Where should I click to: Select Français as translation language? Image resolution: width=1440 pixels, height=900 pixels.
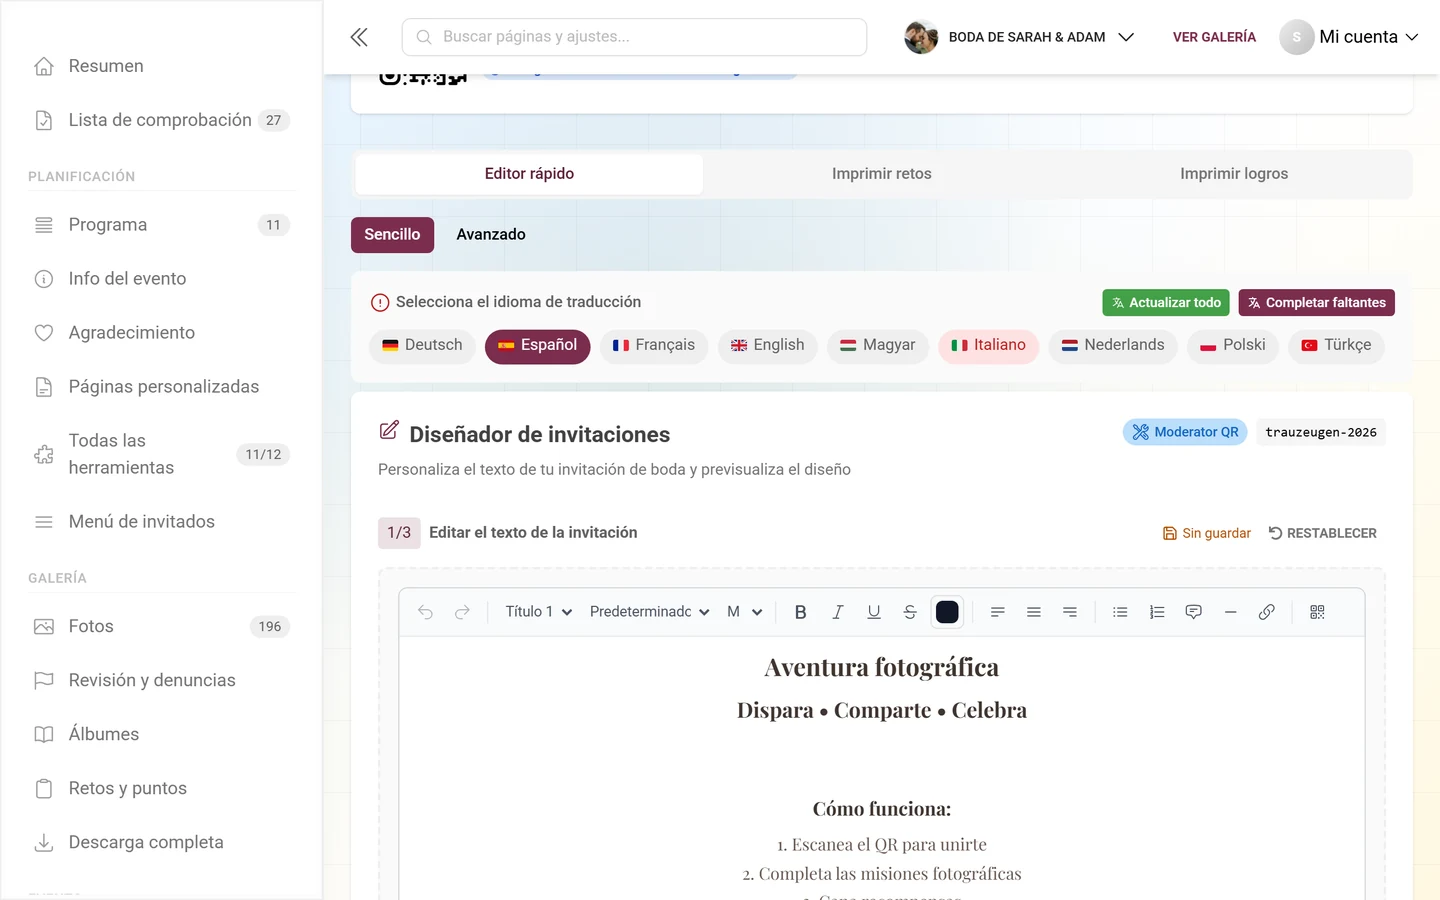pyautogui.click(x=654, y=346)
